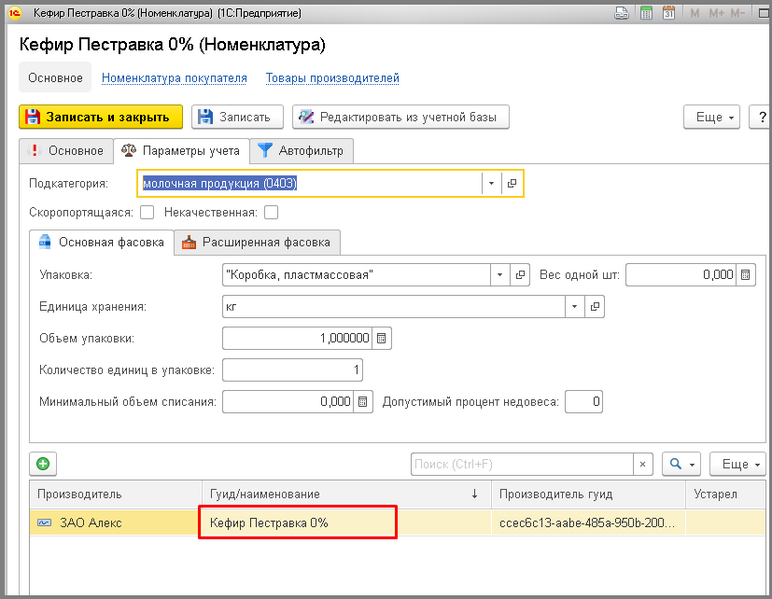Select the ЗАО Алекс table row cell

(116, 523)
